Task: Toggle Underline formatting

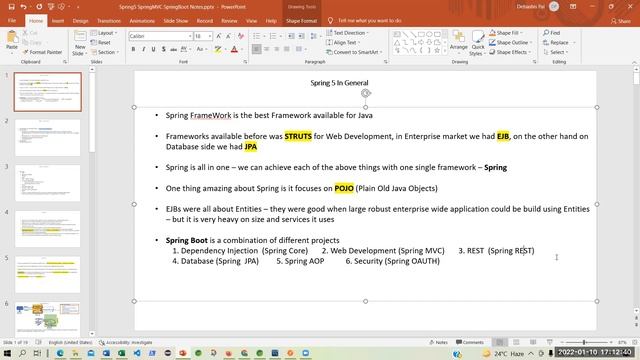Action: tap(153, 49)
